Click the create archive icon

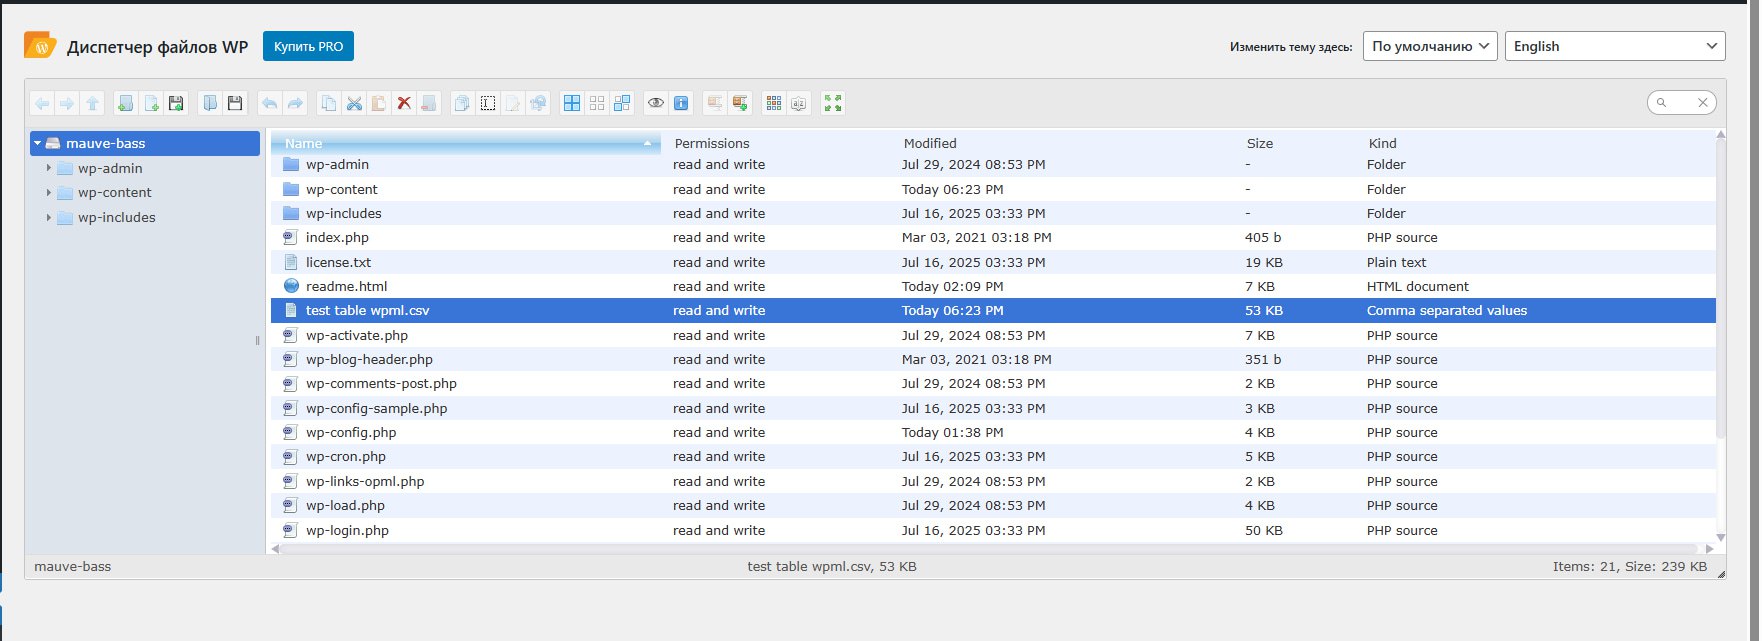click(x=740, y=103)
